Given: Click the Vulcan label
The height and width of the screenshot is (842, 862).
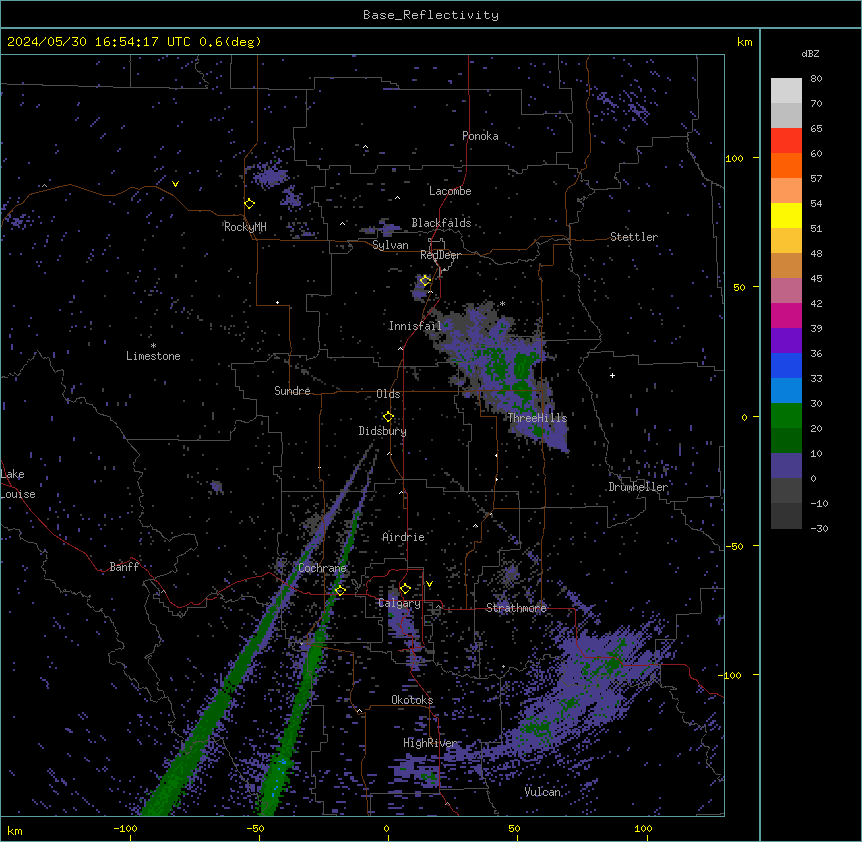Looking at the screenshot, I should (x=543, y=792).
